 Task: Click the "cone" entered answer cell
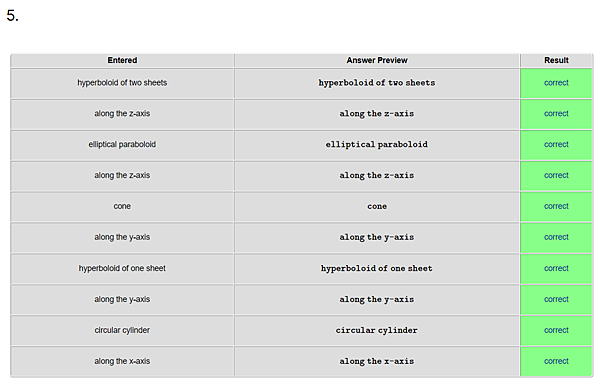click(x=122, y=207)
